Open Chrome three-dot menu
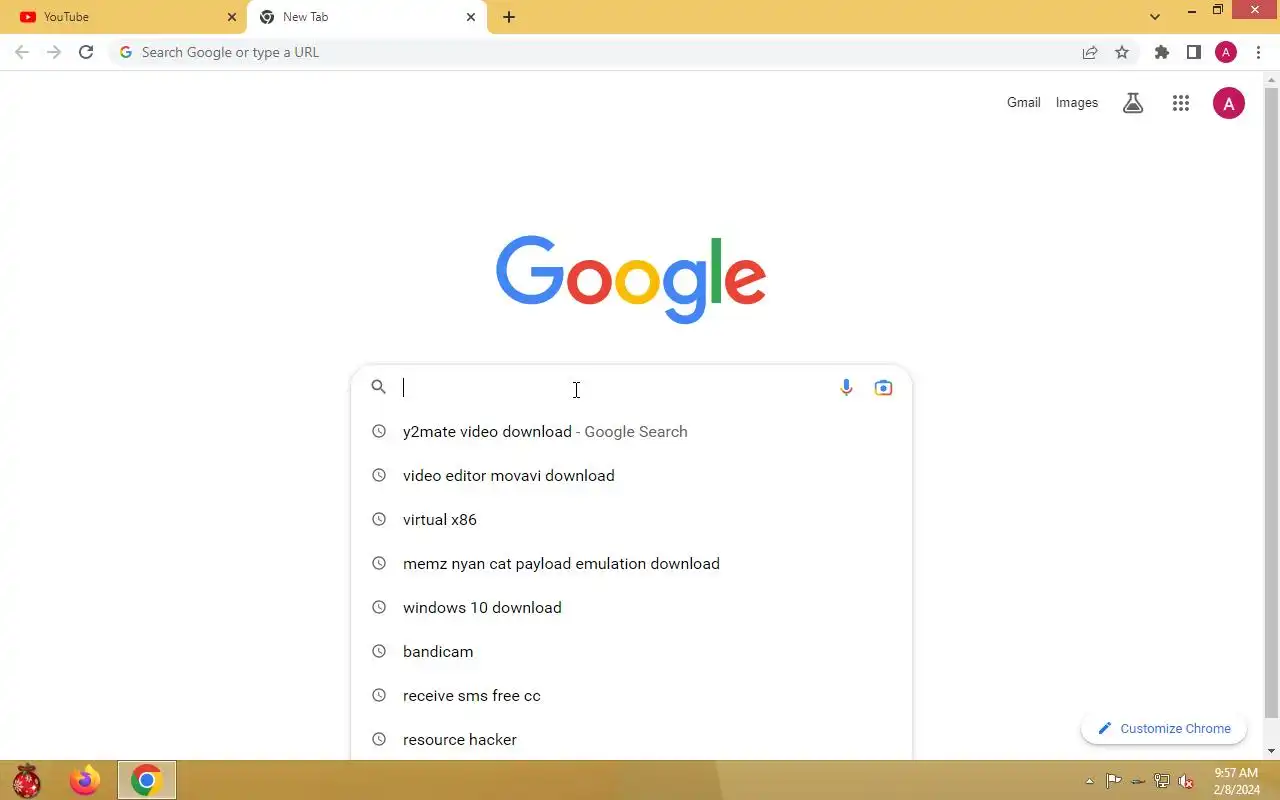 1258,52
